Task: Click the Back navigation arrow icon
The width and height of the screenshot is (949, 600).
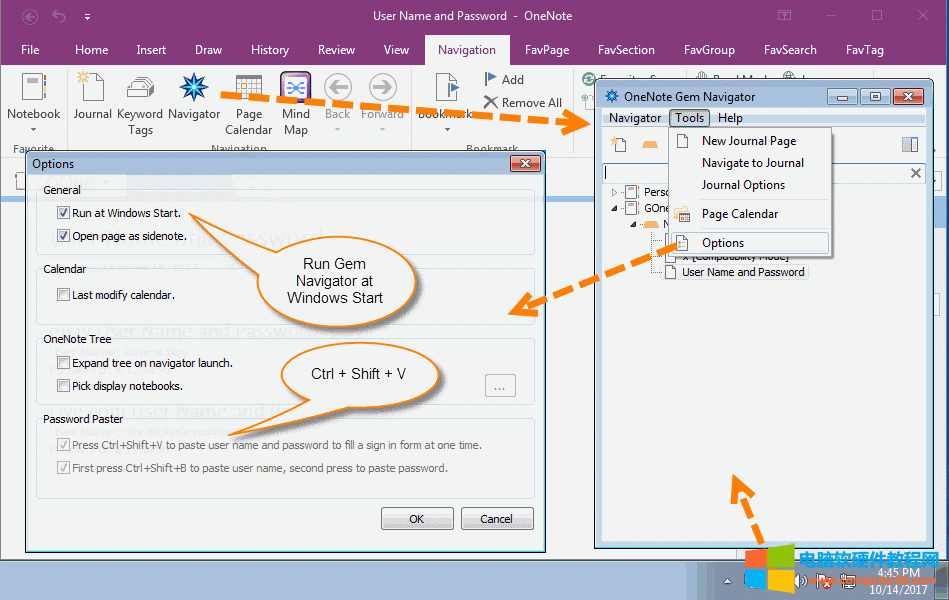Action: (x=338, y=88)
